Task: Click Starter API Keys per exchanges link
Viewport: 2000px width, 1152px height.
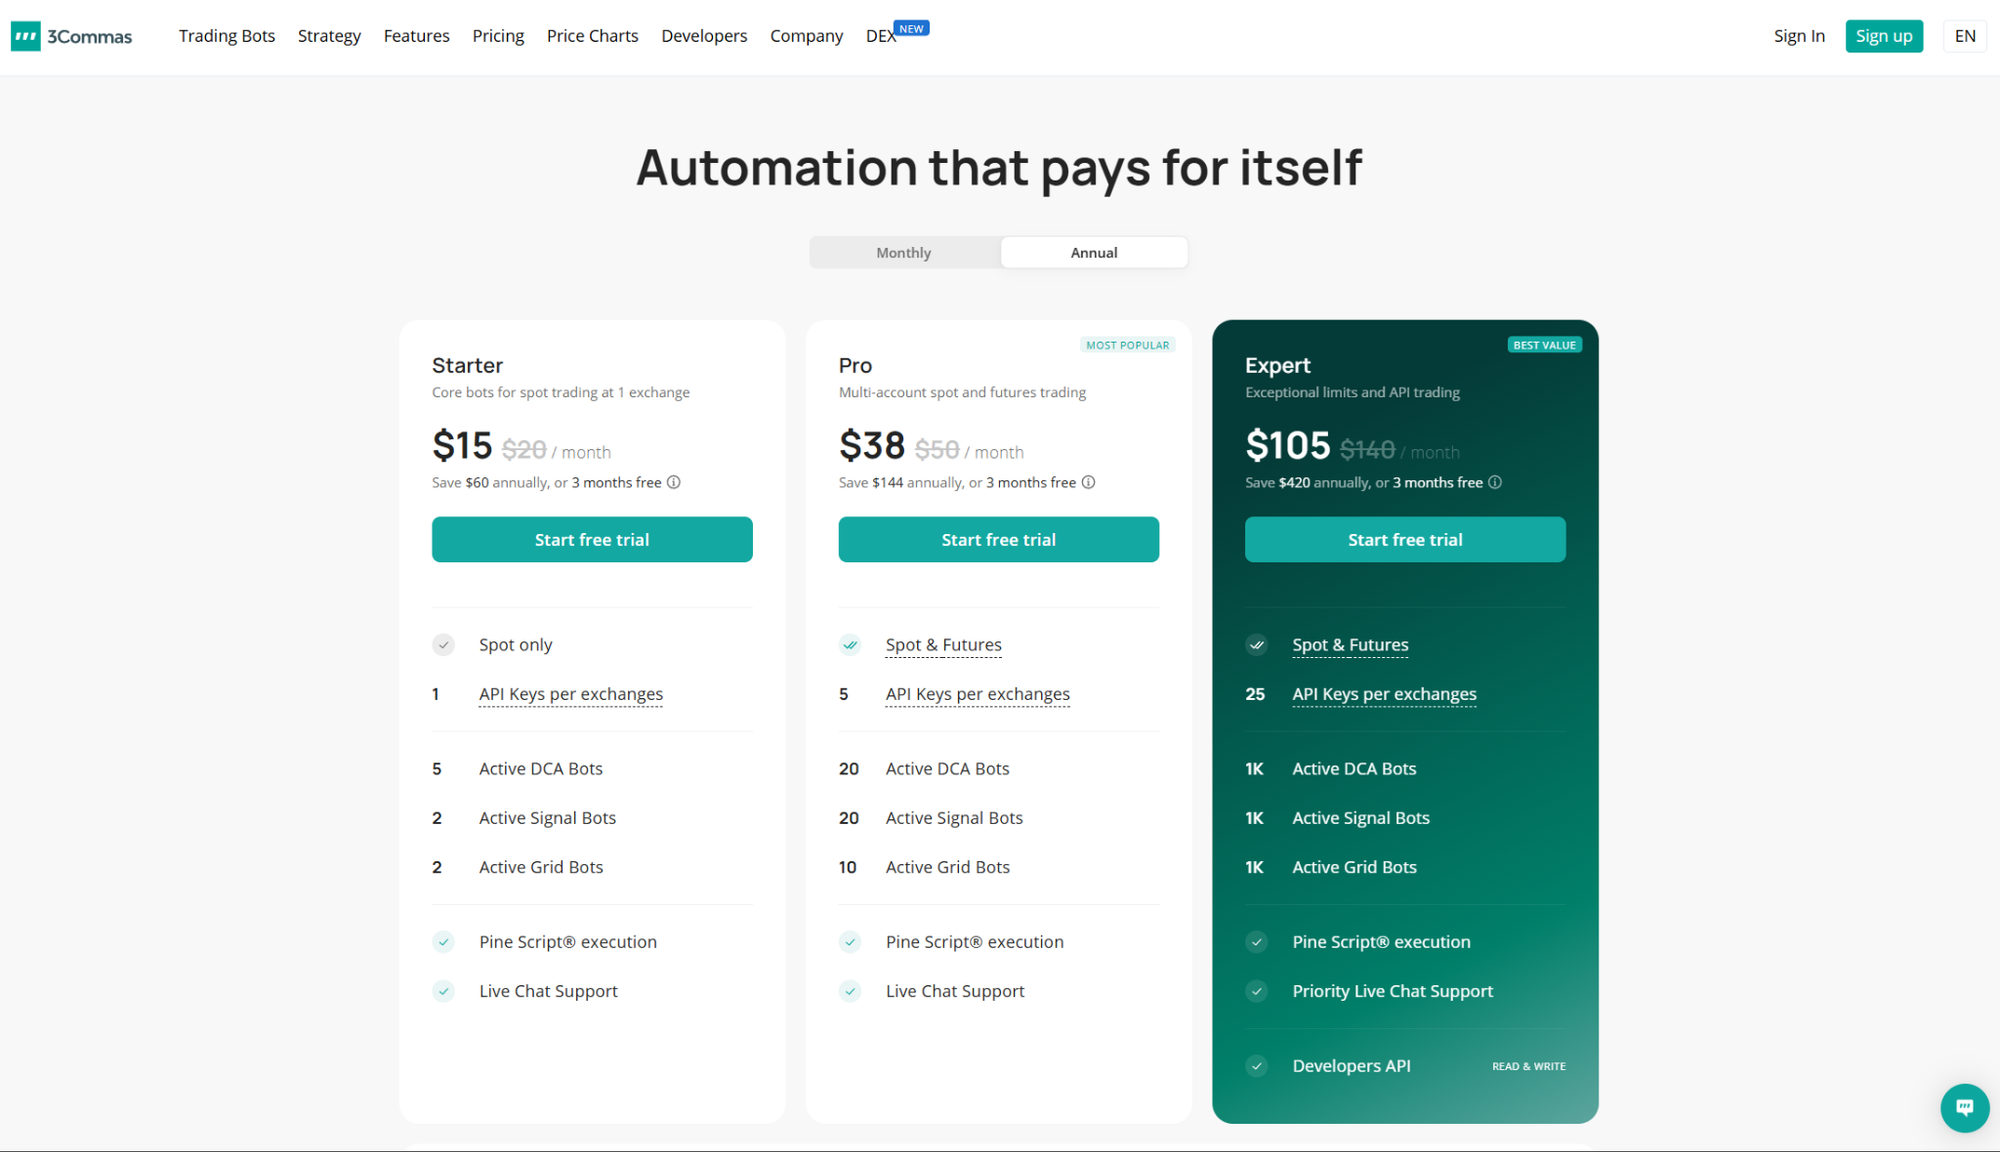Action: point(571,694)
